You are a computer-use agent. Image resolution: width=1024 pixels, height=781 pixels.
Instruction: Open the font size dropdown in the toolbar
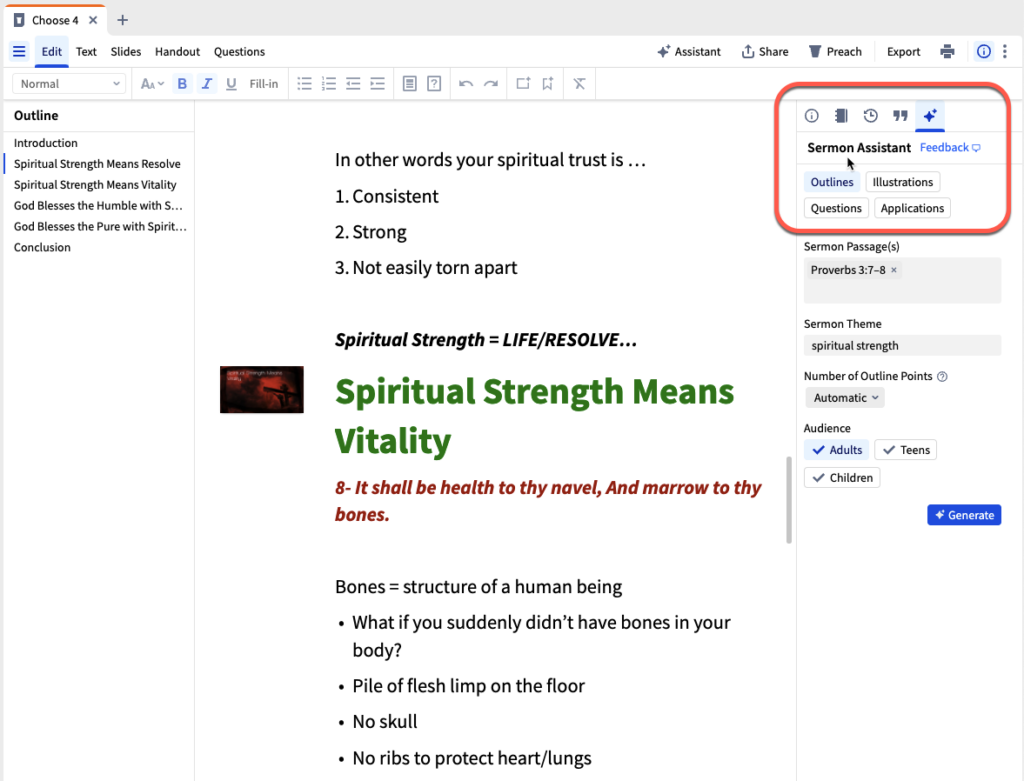coord(150,83)
